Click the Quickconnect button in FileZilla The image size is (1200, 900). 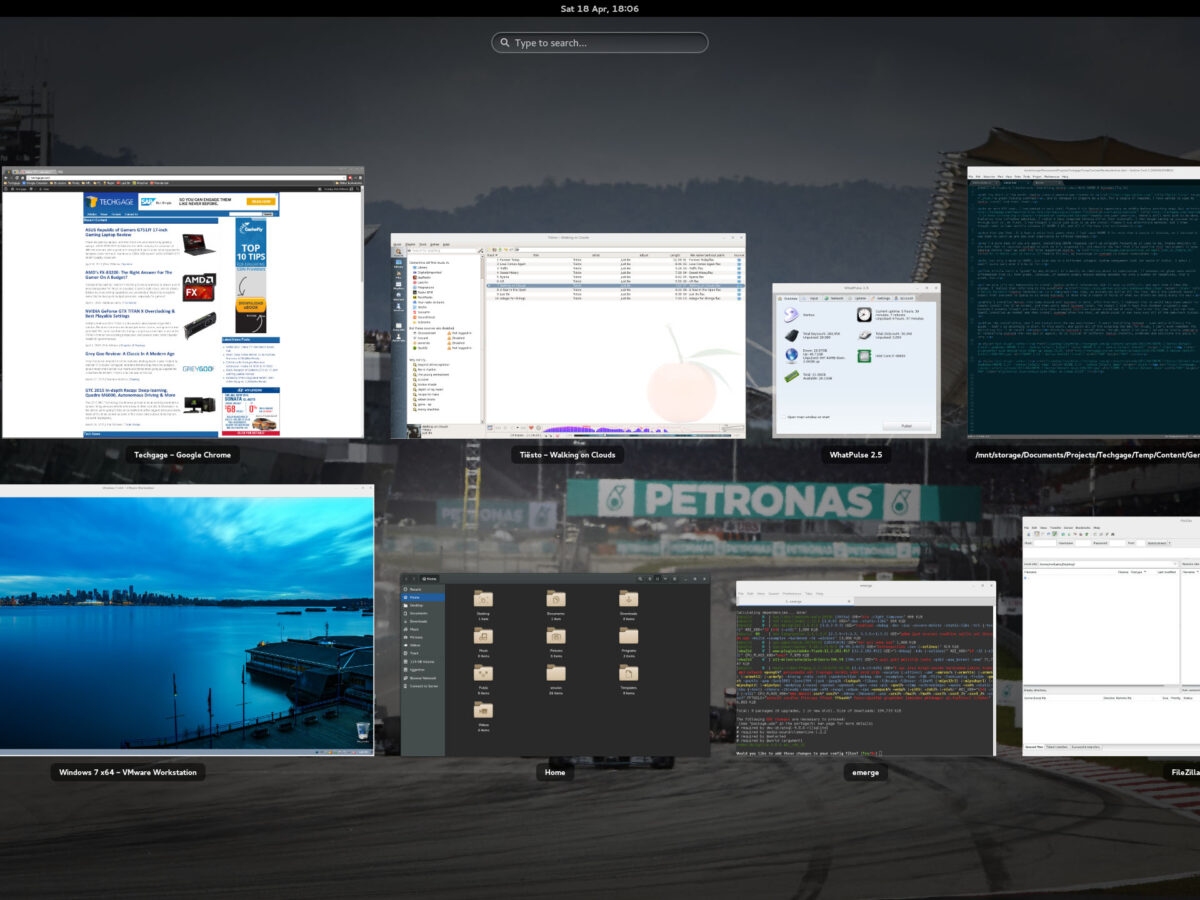click(1155, 543)
